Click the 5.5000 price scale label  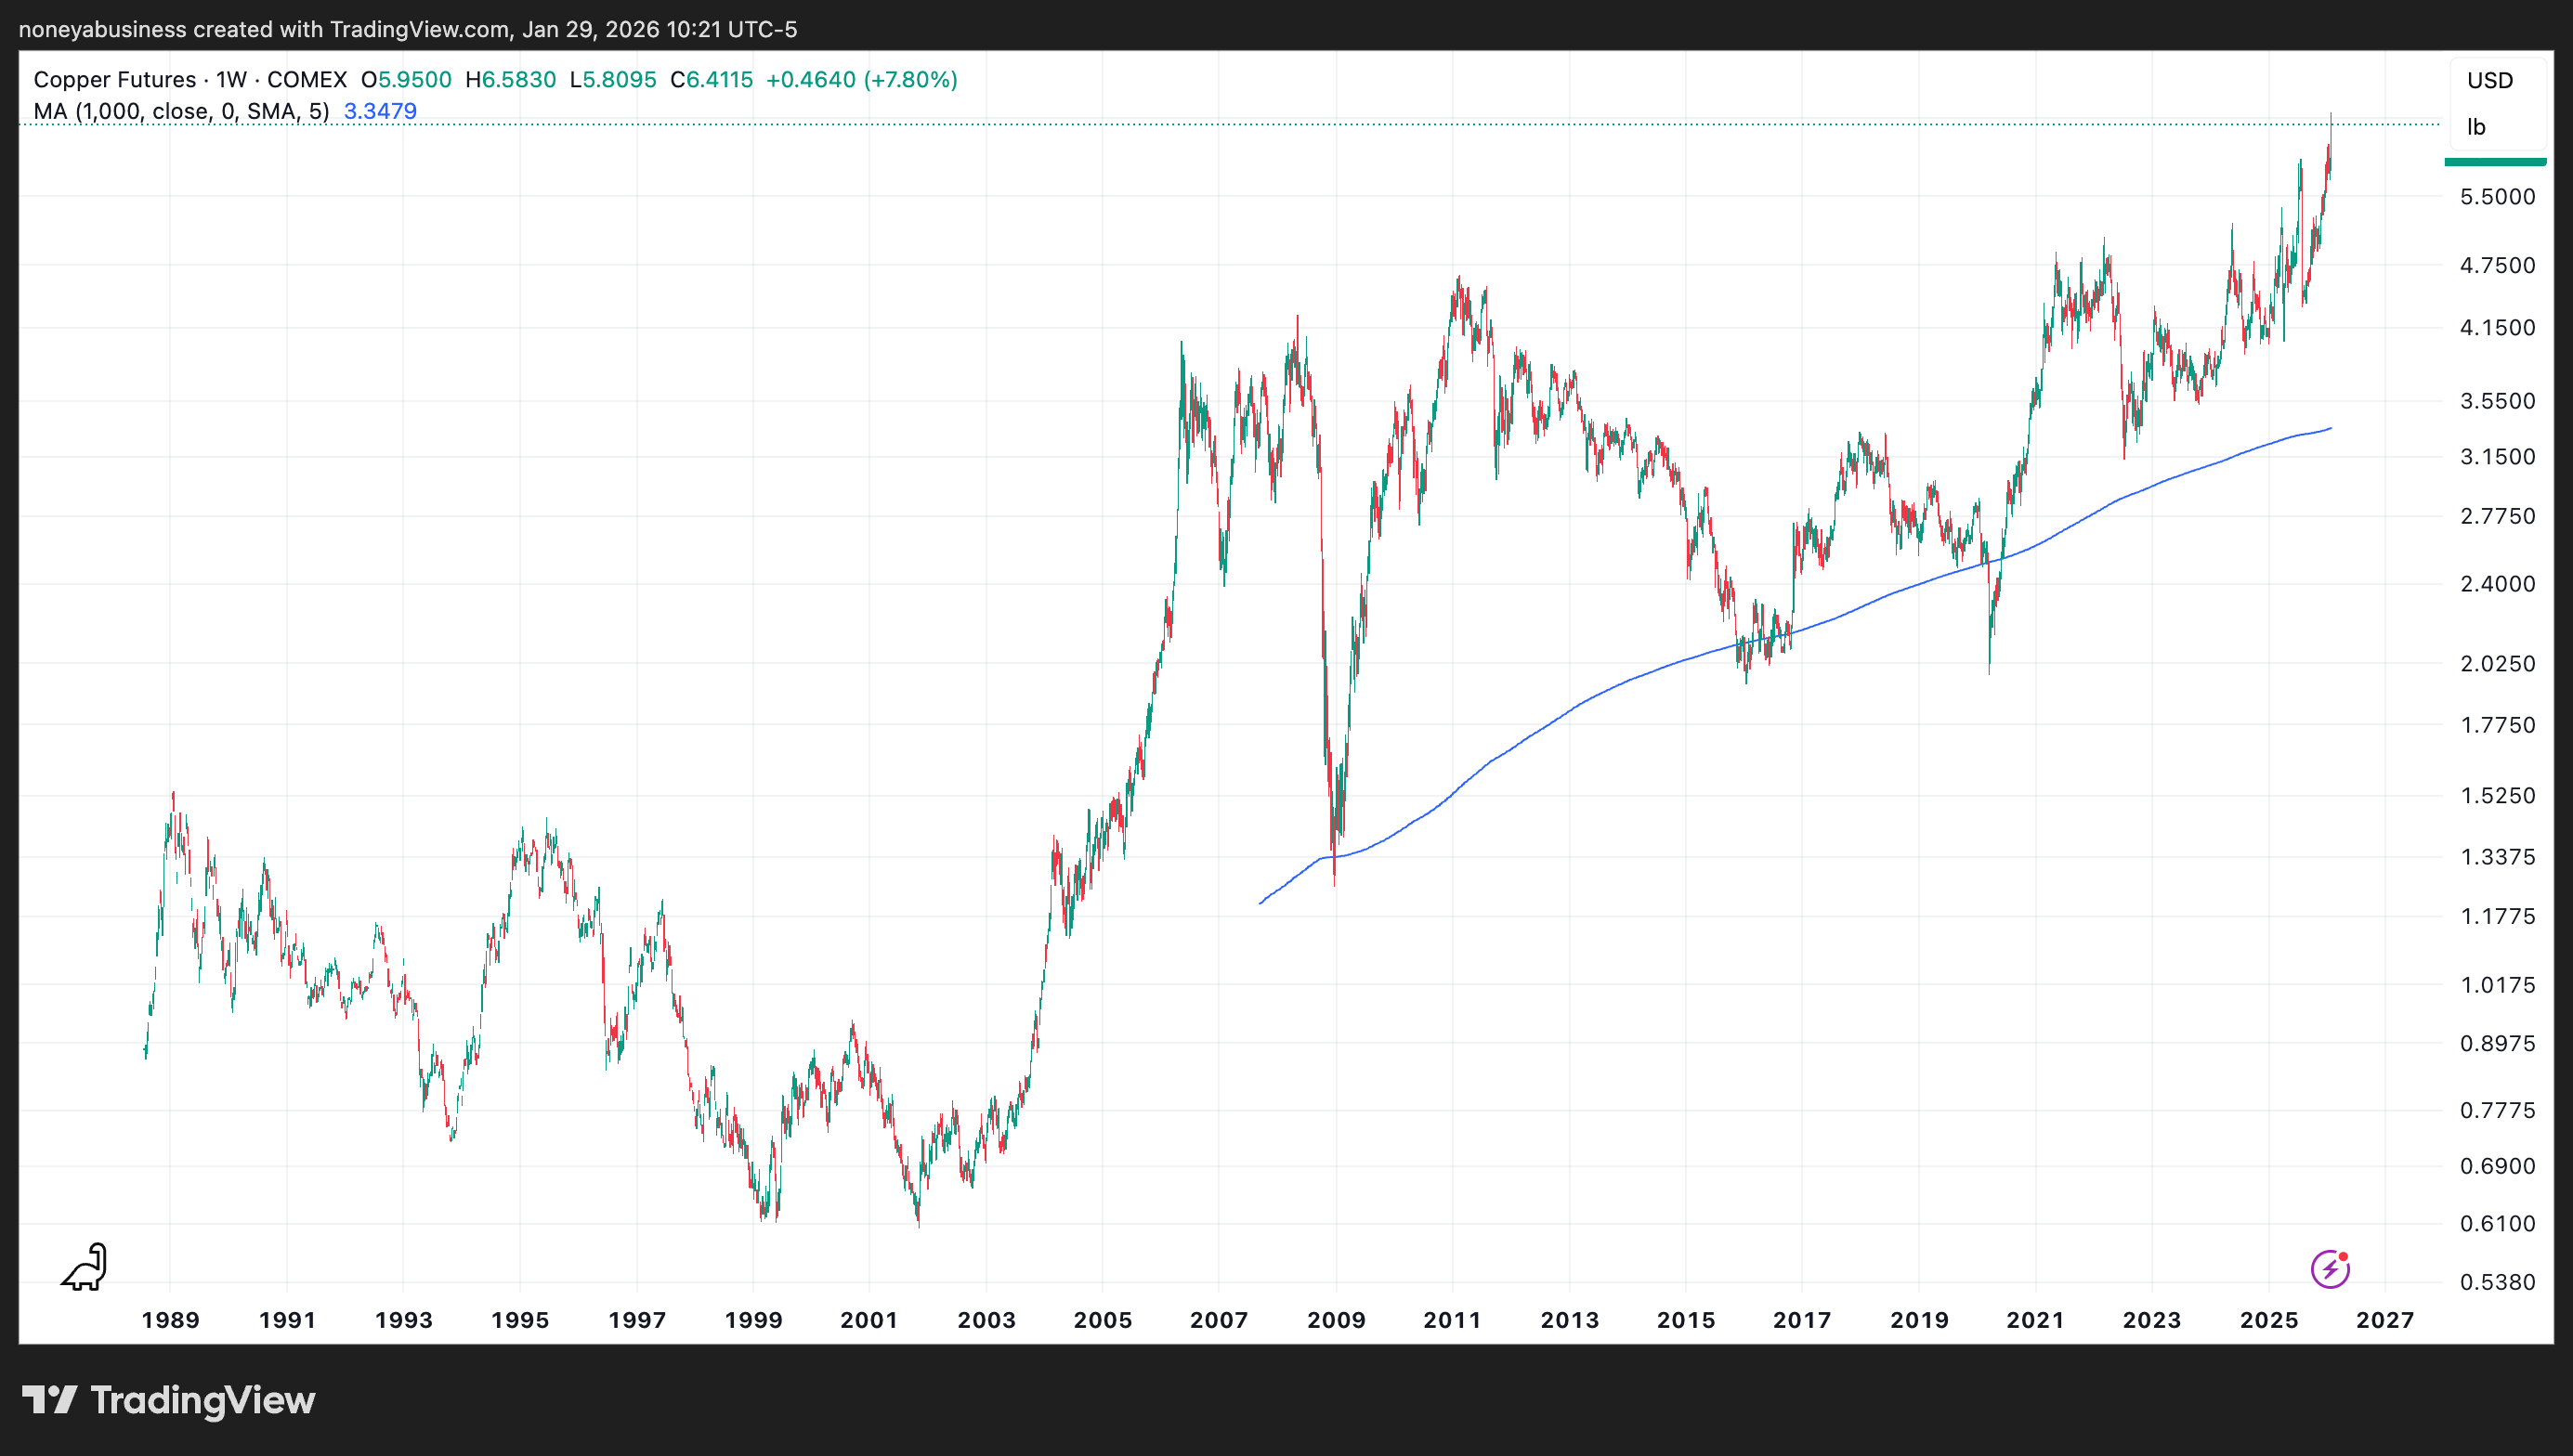tap(2497, 196)
